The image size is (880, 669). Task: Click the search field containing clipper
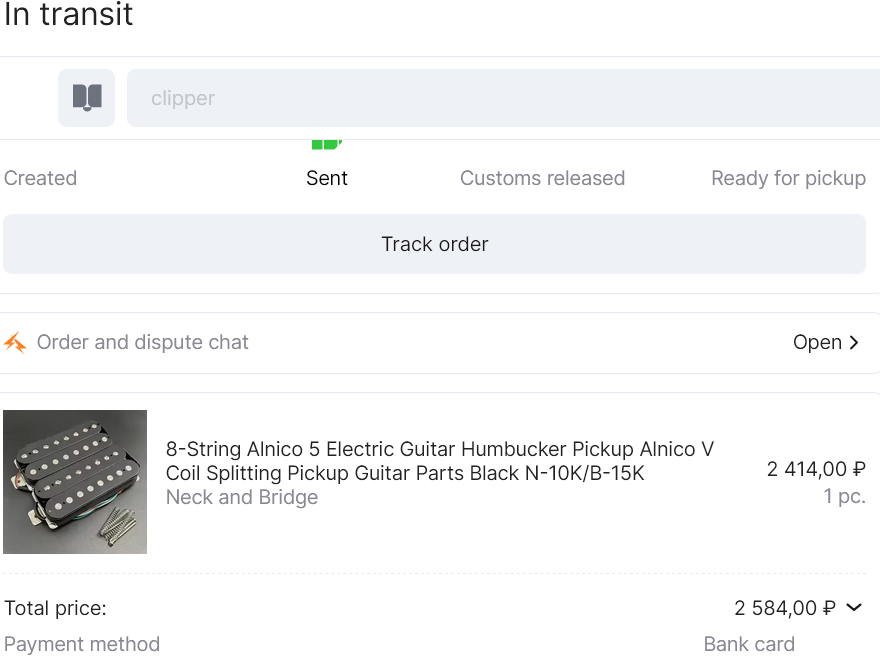click(x=503, y=98)
